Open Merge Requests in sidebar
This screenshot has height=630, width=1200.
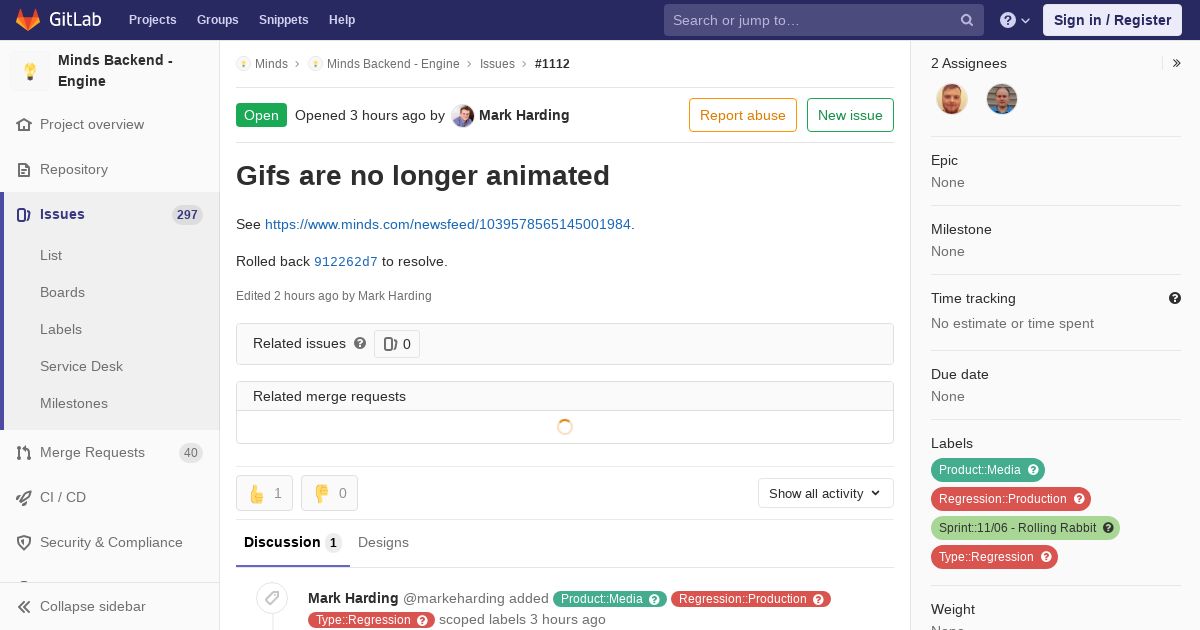coord(92,453)
